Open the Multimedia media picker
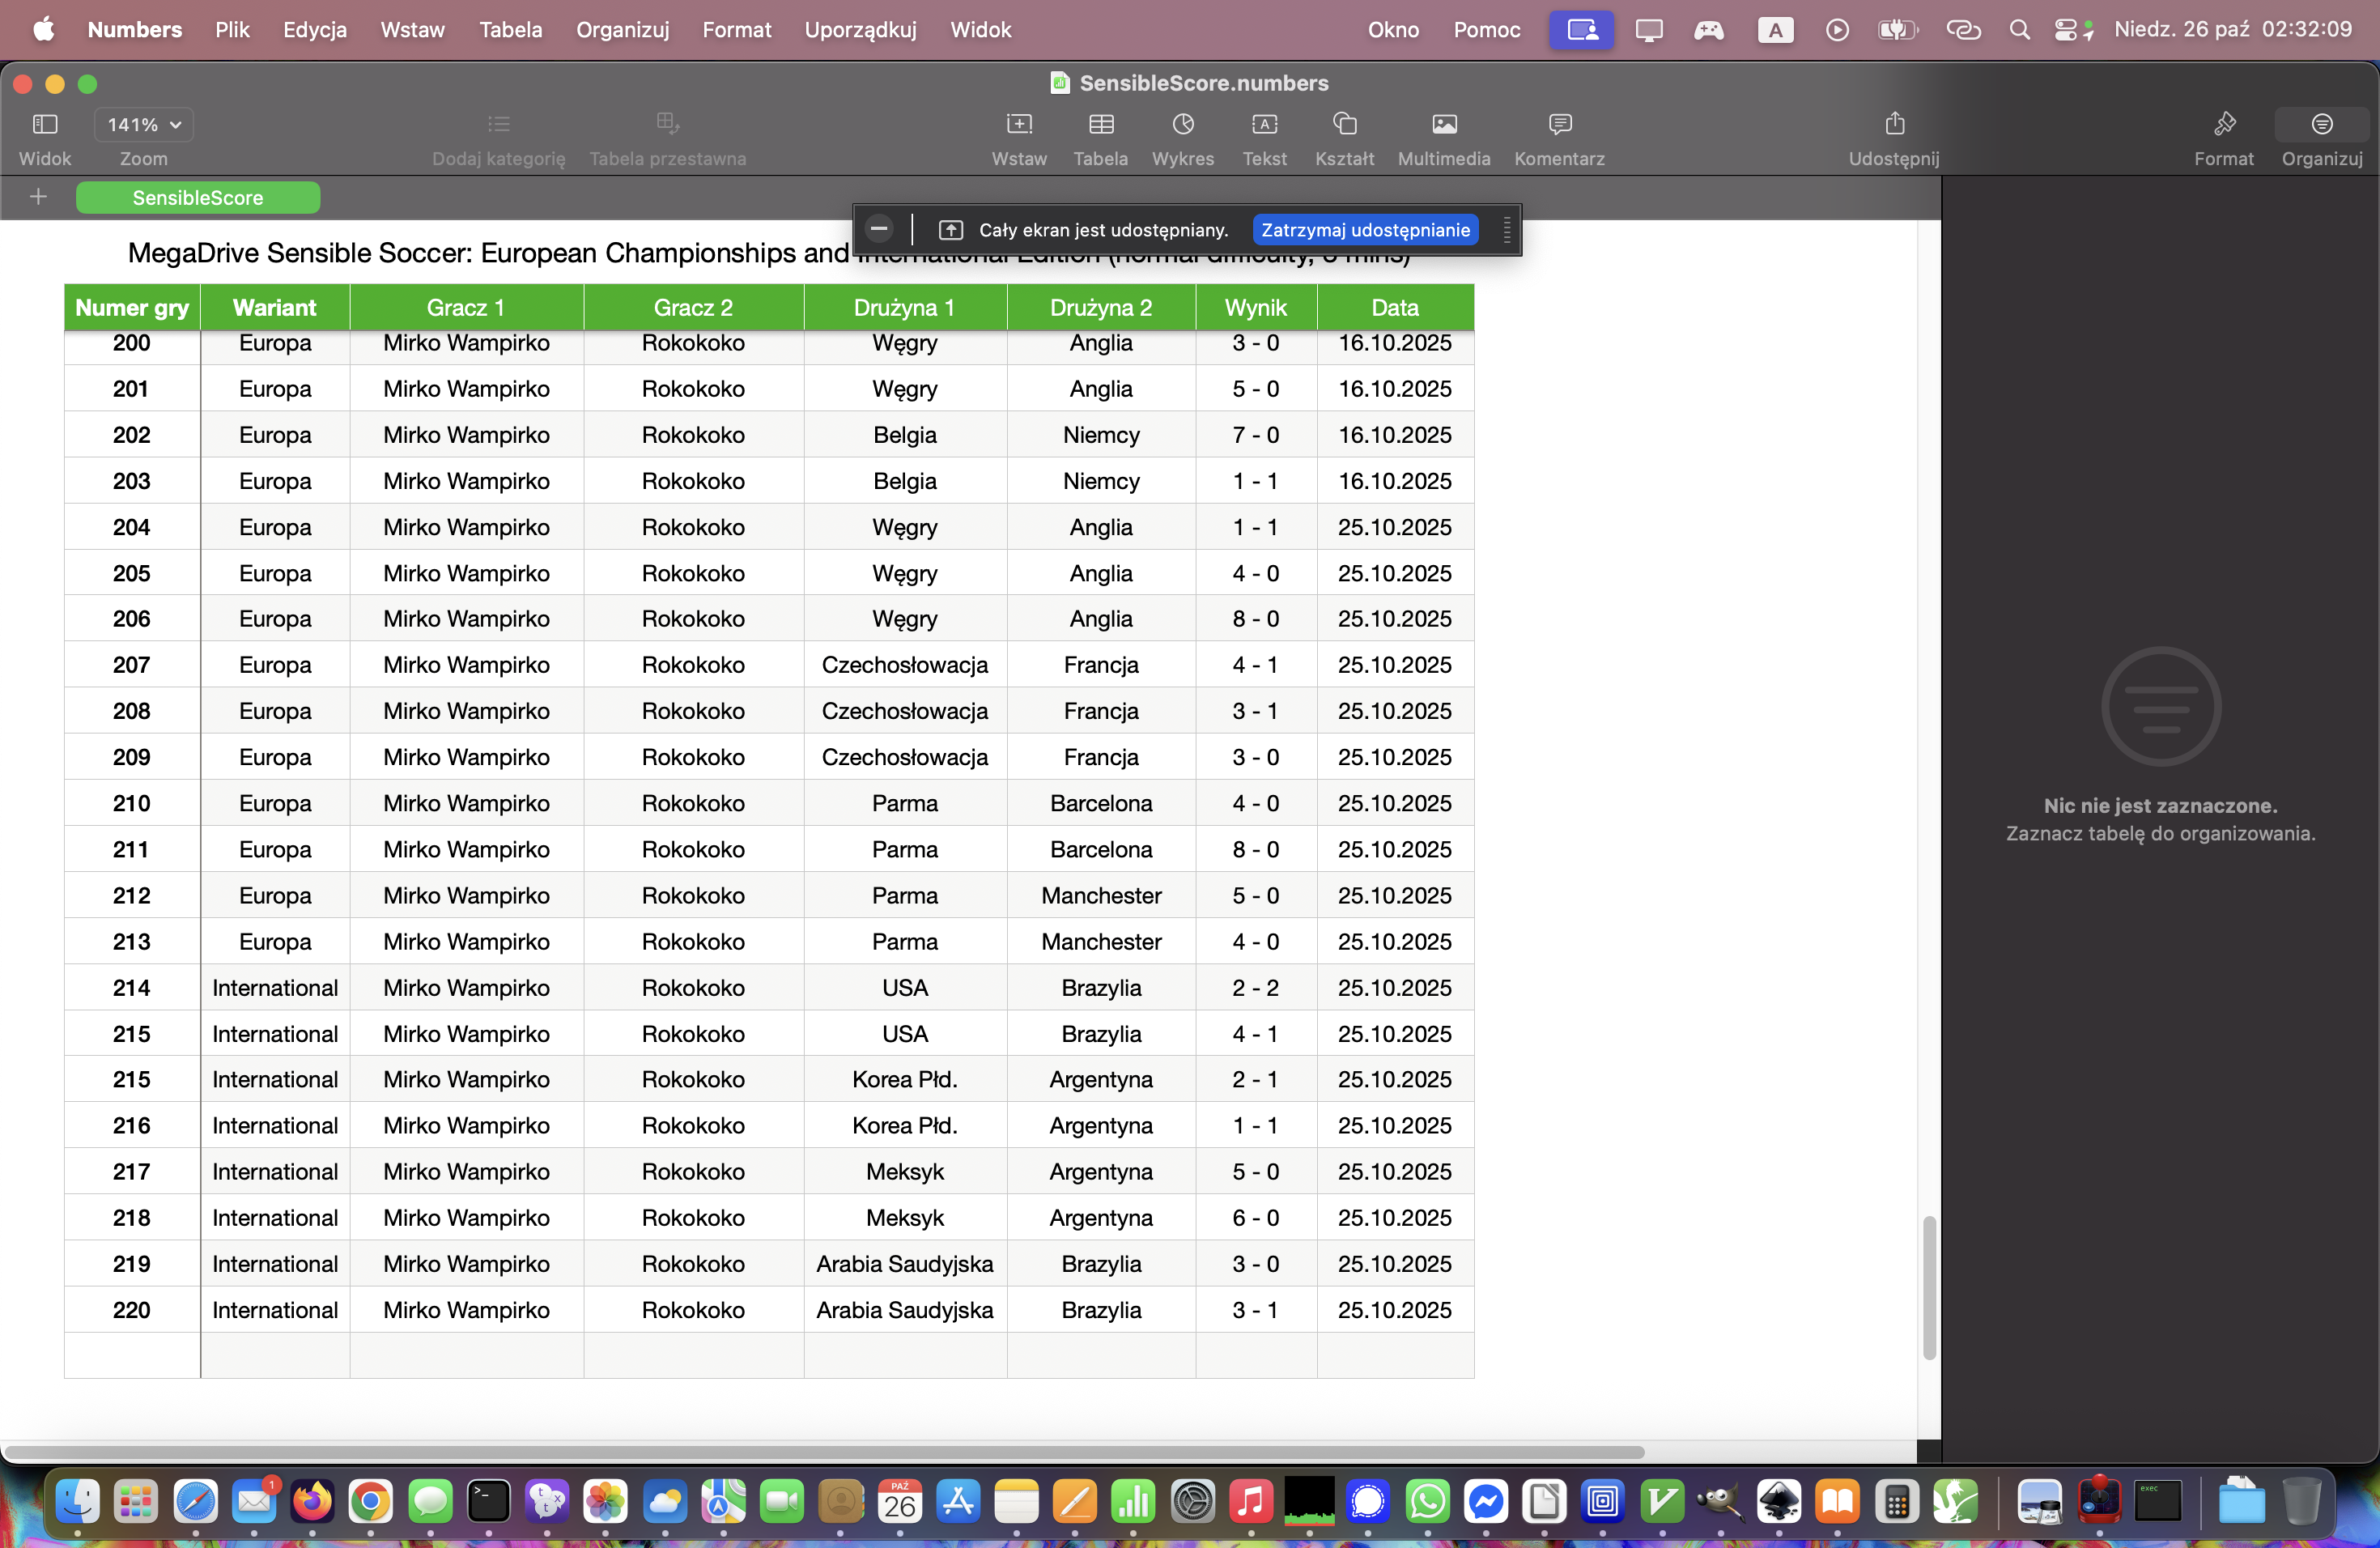The height and width of the screenshot is (1548, 2380). (x=1443, y=125)
